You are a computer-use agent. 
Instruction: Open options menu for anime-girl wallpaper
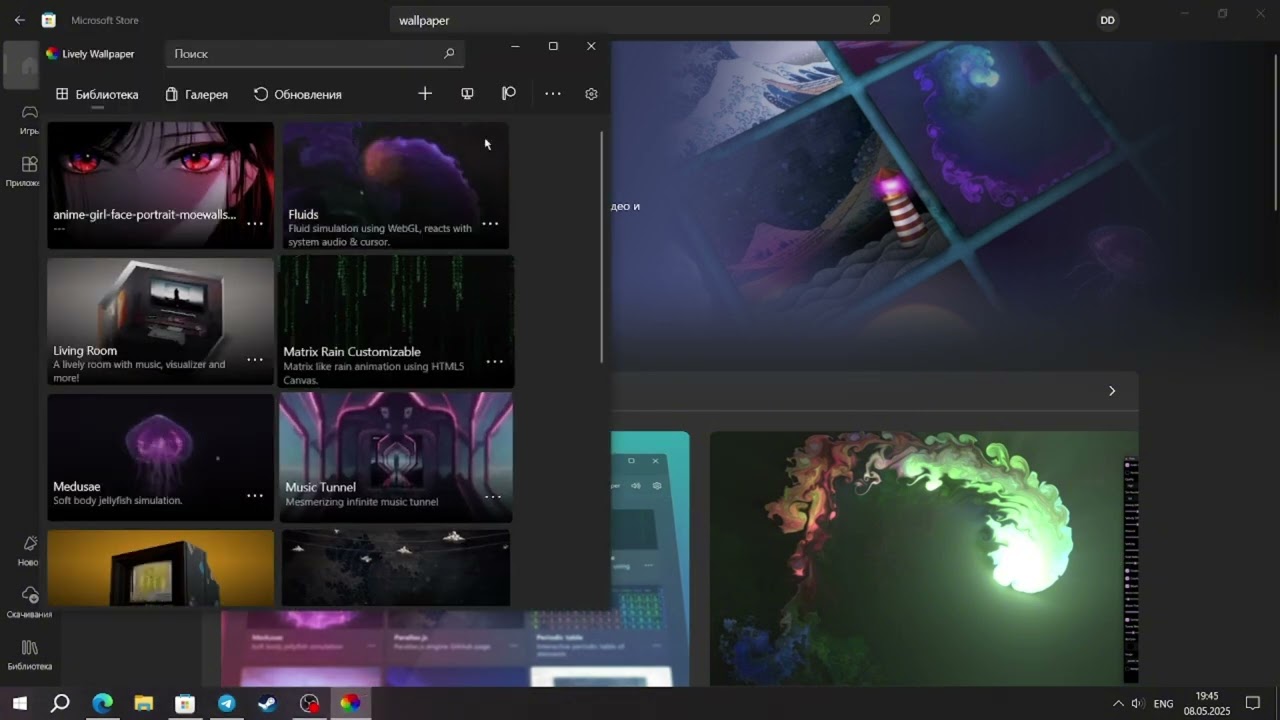pos(255,224)
